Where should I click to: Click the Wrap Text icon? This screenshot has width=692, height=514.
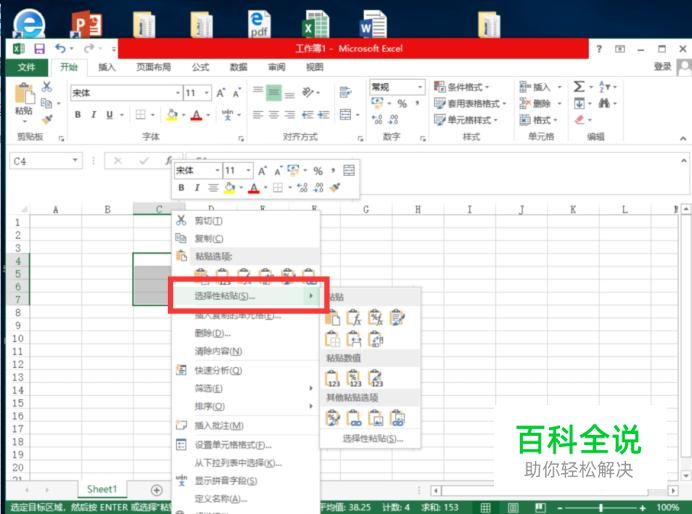345,92
